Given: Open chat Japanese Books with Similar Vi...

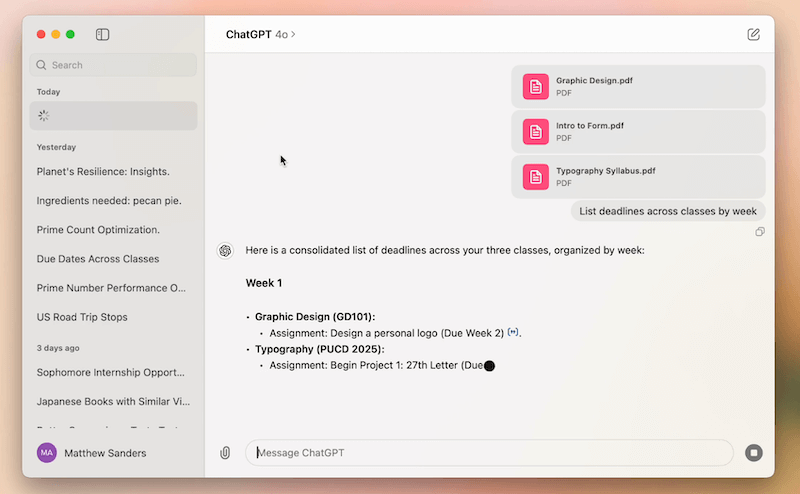Looking at the screenshot, I should pos(113,401).
